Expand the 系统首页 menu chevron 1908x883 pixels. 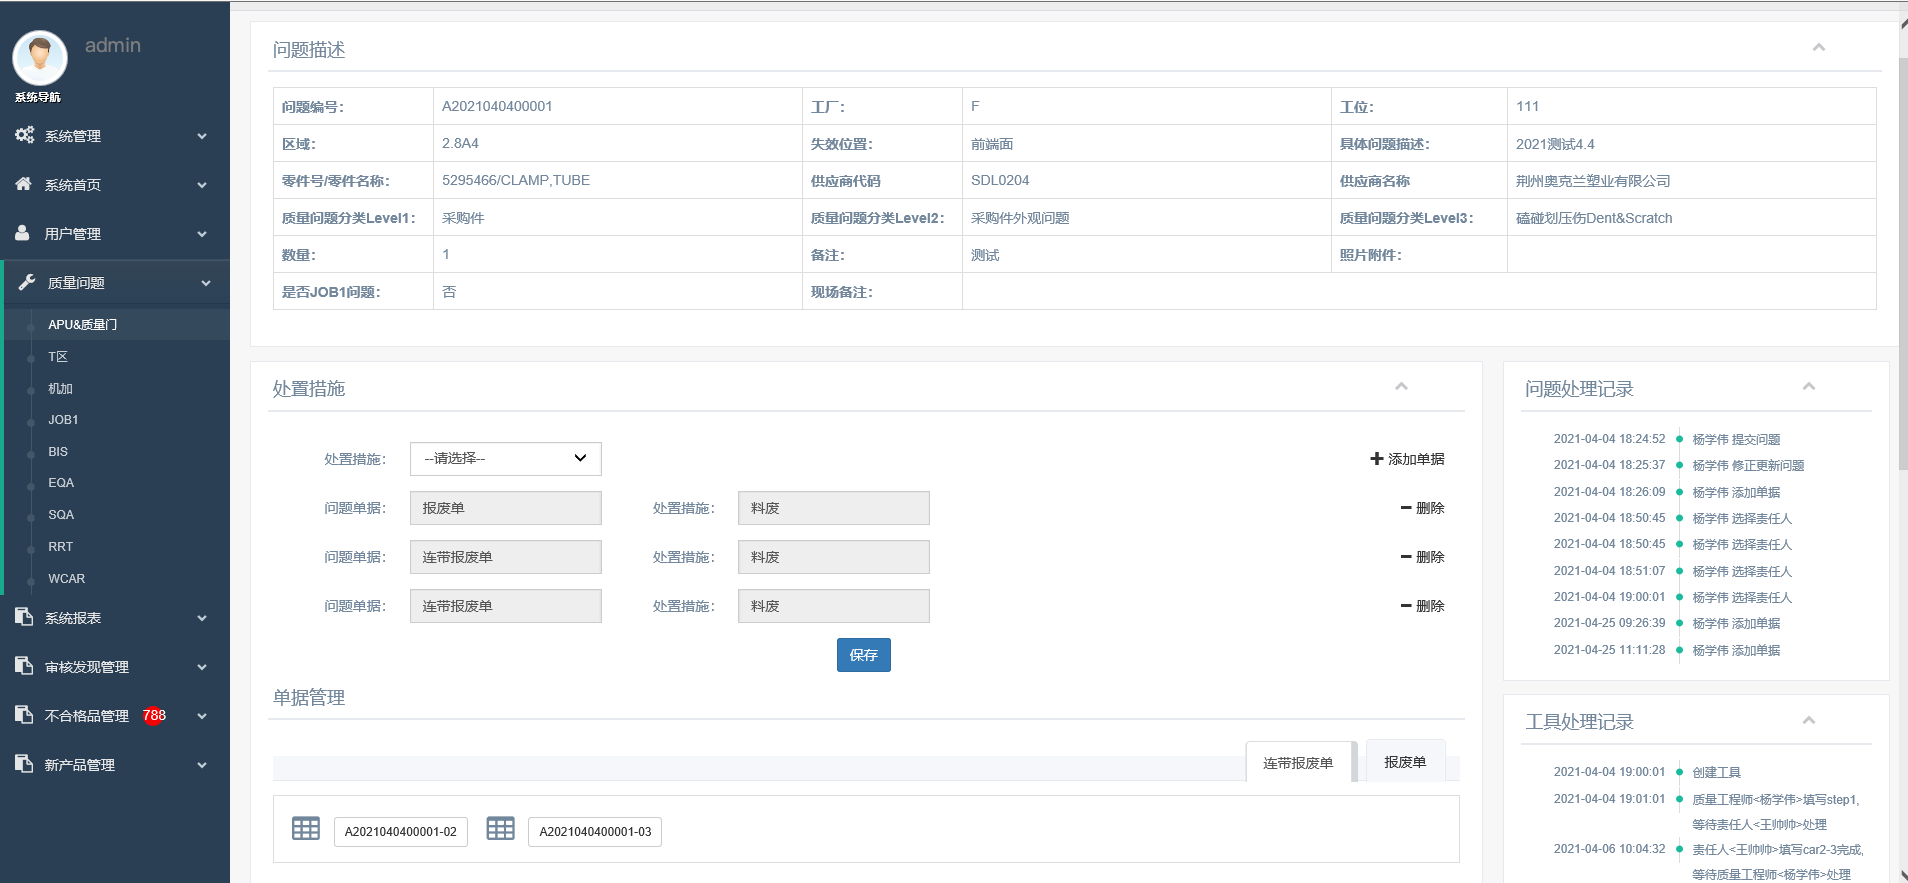point(202,185)
